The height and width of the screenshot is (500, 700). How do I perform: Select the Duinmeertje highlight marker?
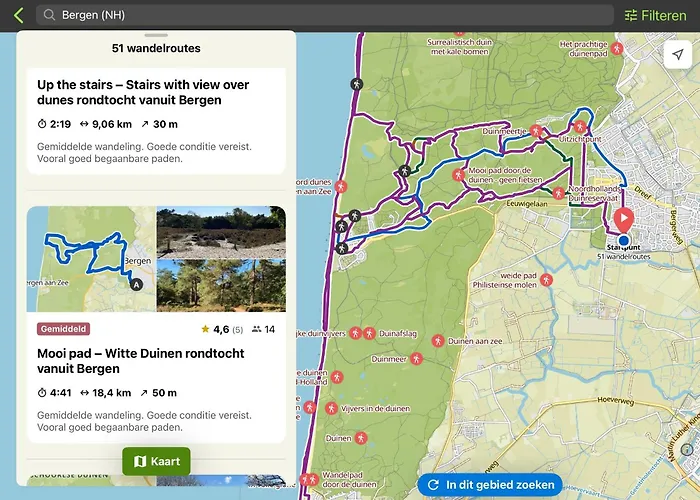click(x=536, y=131)
